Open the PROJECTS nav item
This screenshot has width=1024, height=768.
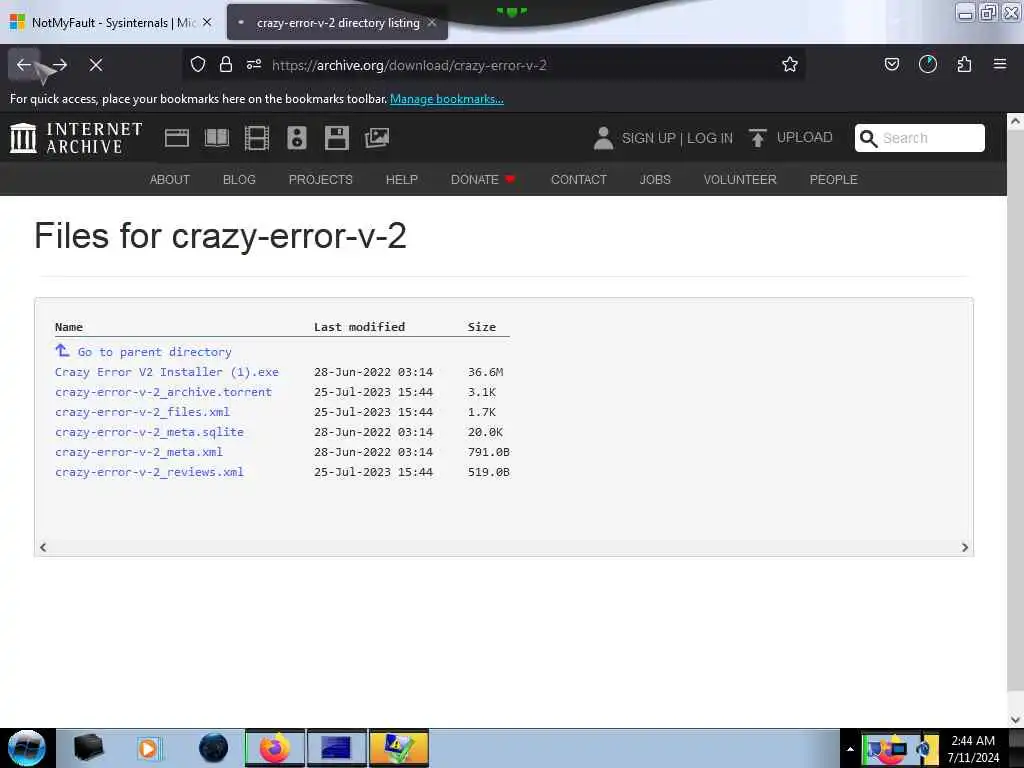point(321,180)
